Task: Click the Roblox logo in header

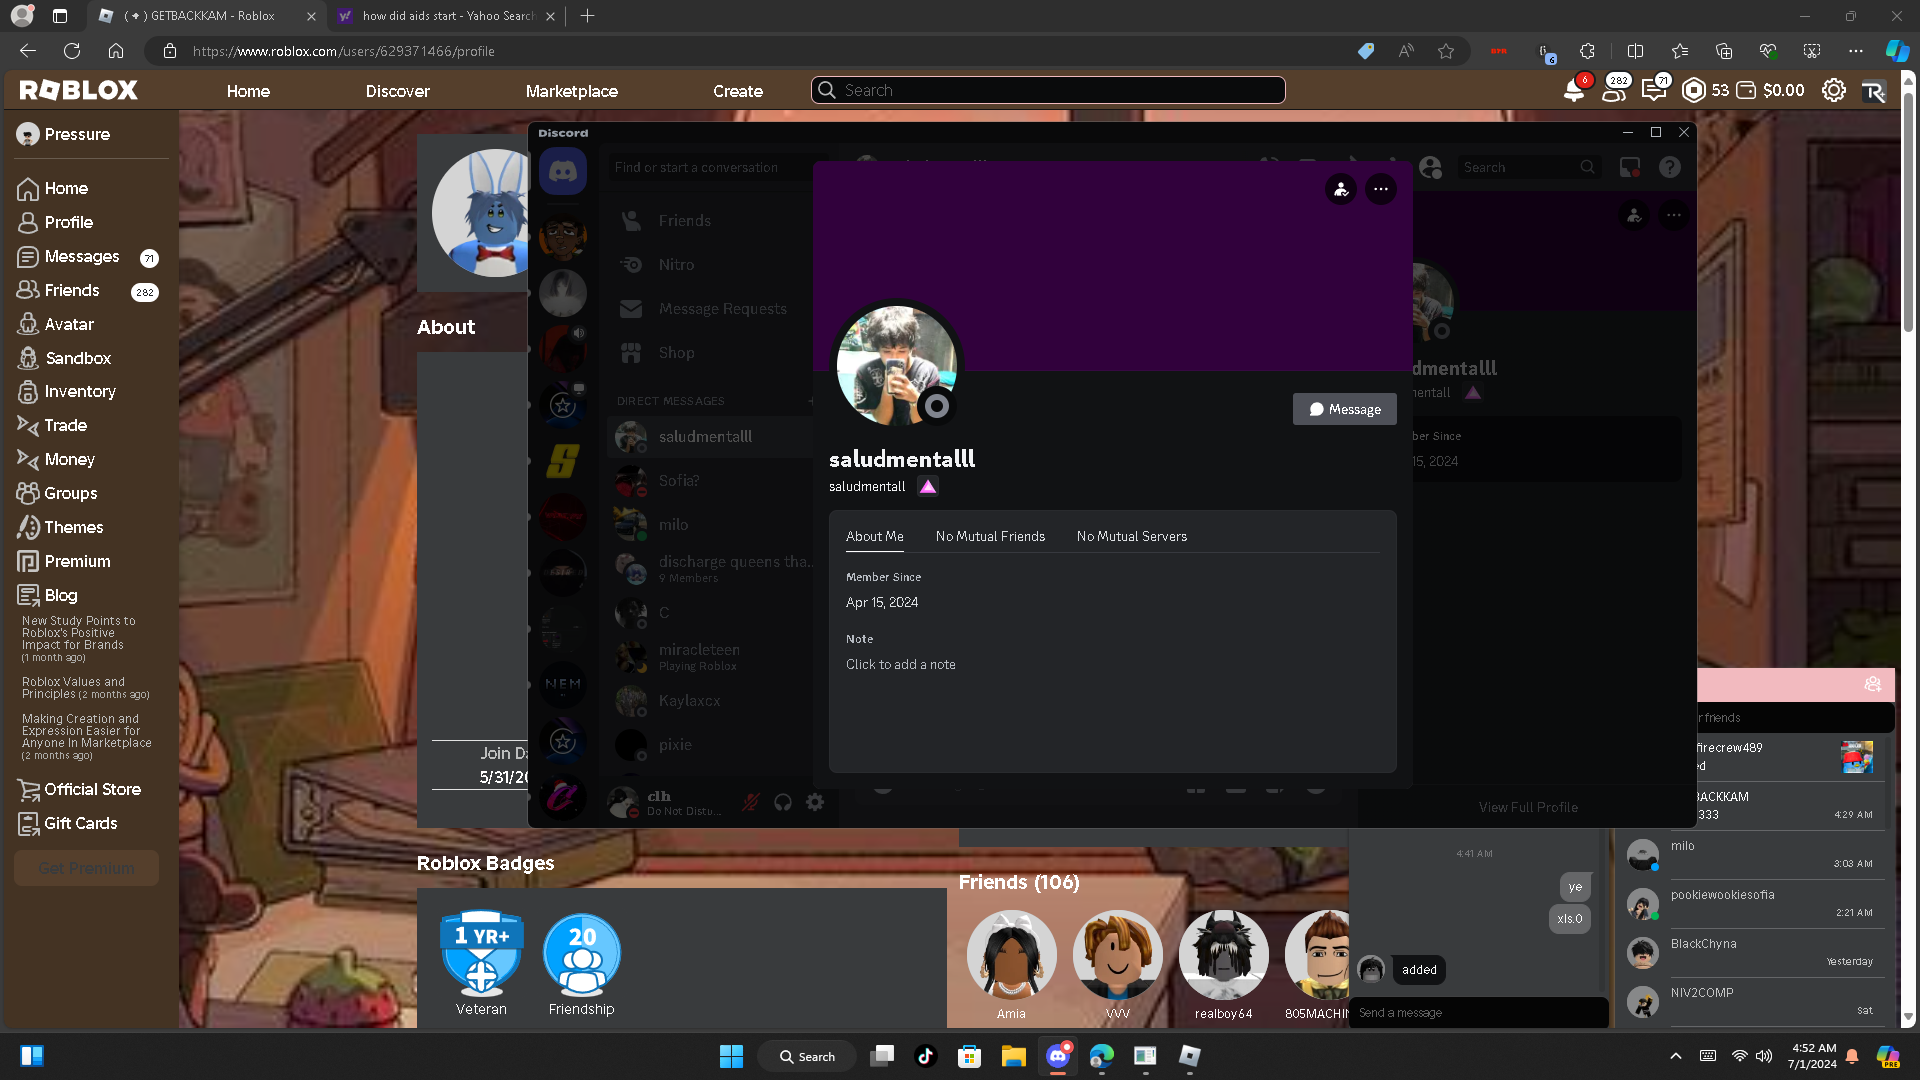Action: (79, 91)
